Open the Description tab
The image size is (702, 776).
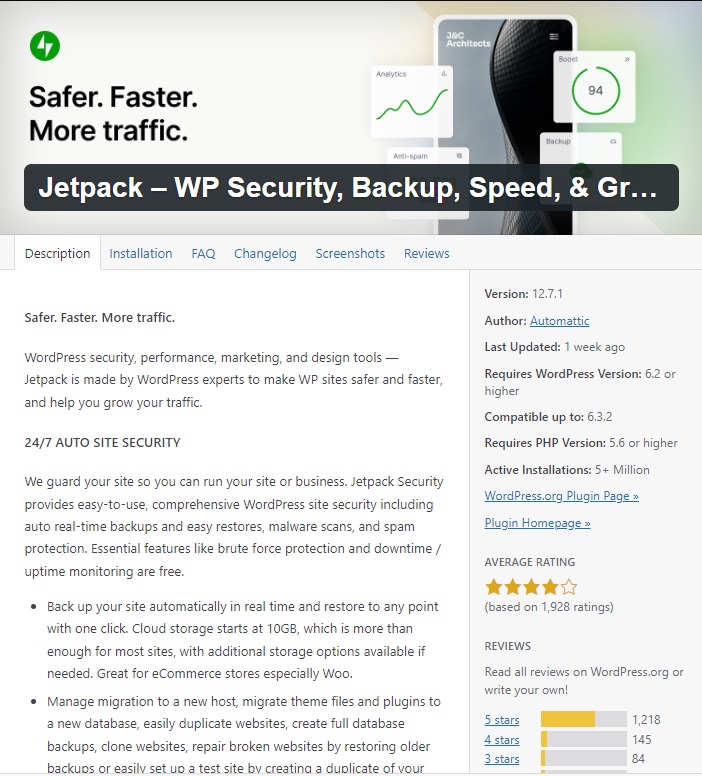click(57, 254)
